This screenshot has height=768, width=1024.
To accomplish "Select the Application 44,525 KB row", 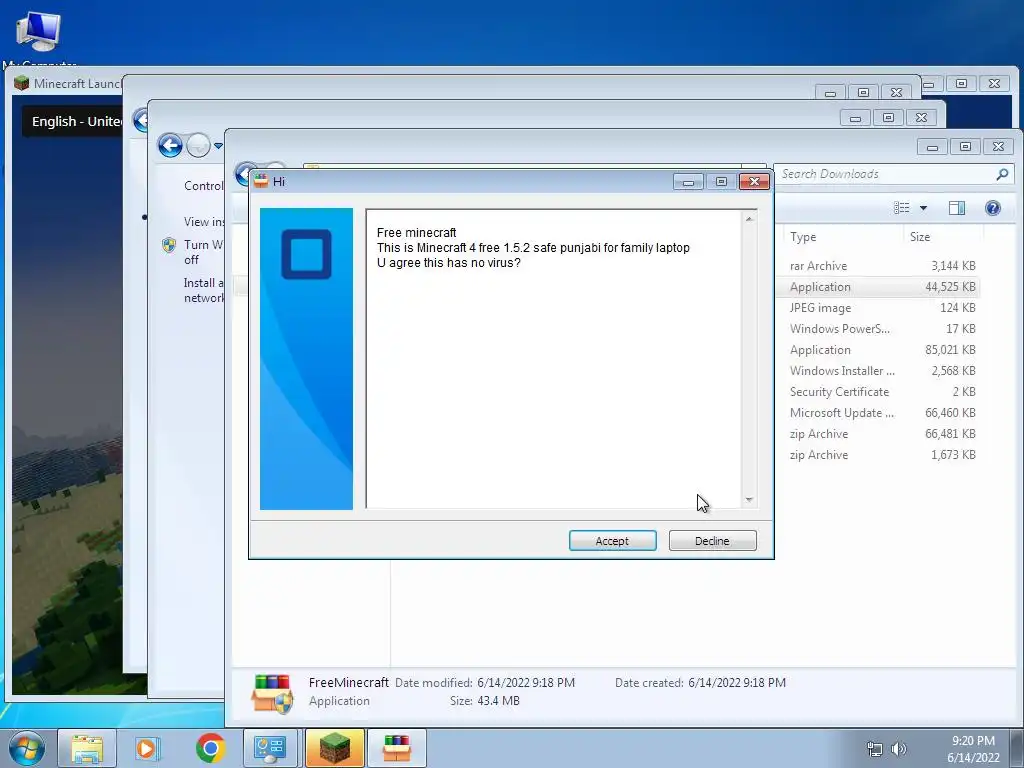I will click(x=882, y=287).
